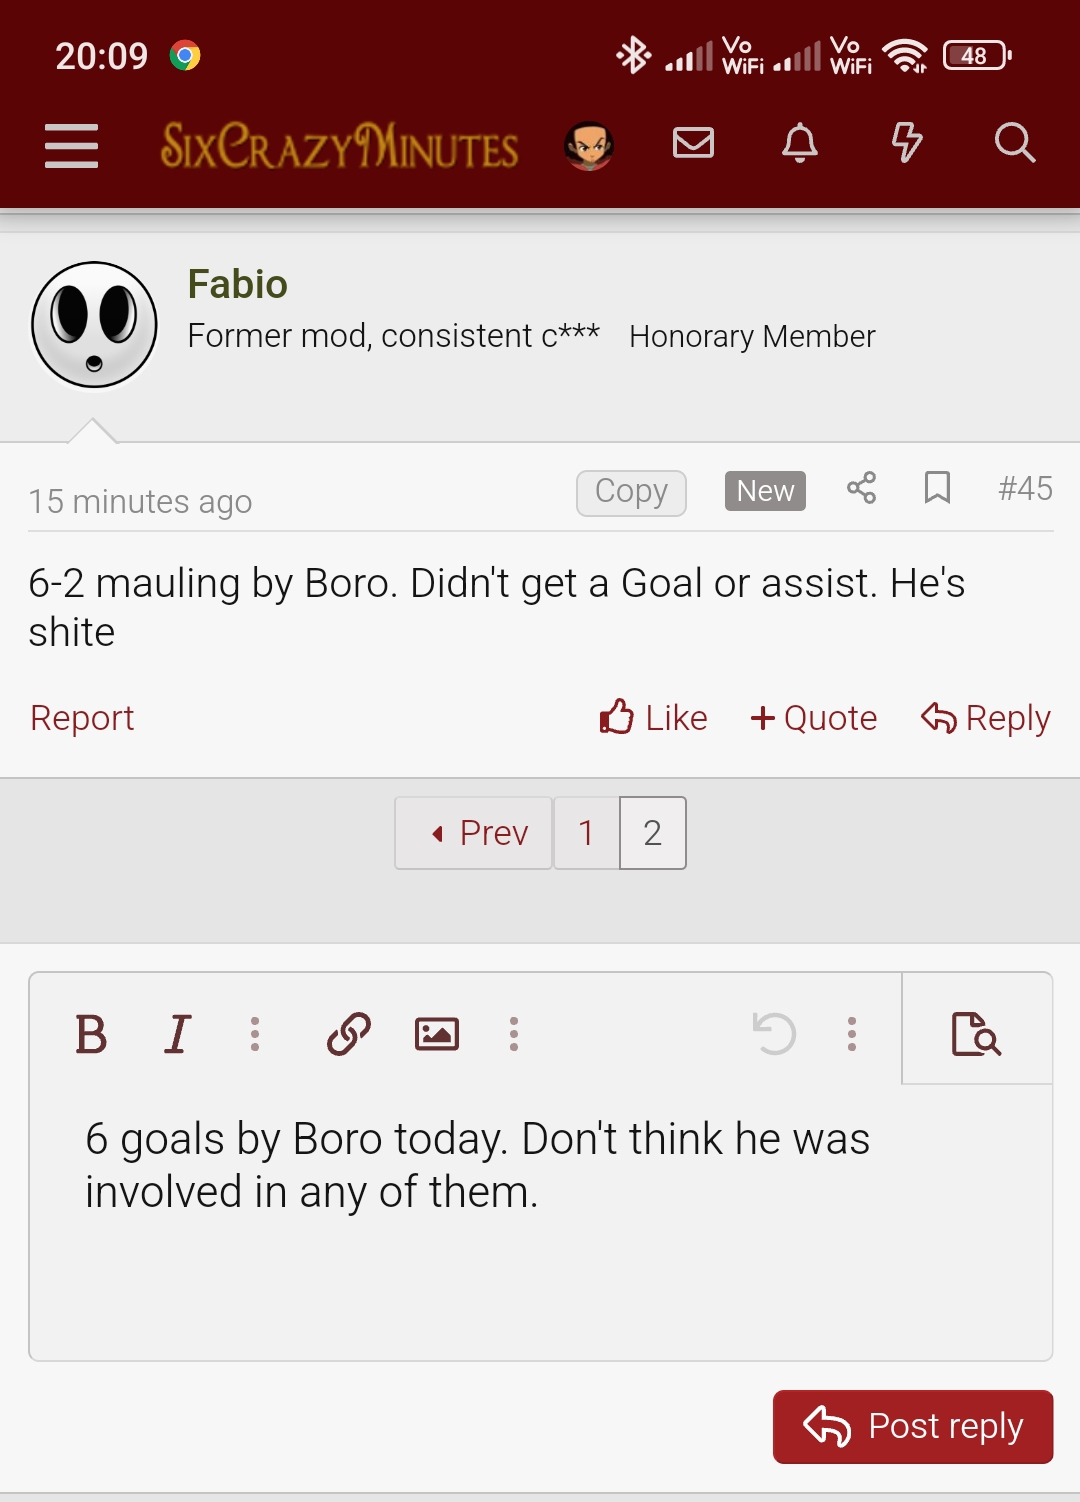Expand more options next to undo
The width and height of the screenshot is (1080, 1502).
pos(852,1034)
